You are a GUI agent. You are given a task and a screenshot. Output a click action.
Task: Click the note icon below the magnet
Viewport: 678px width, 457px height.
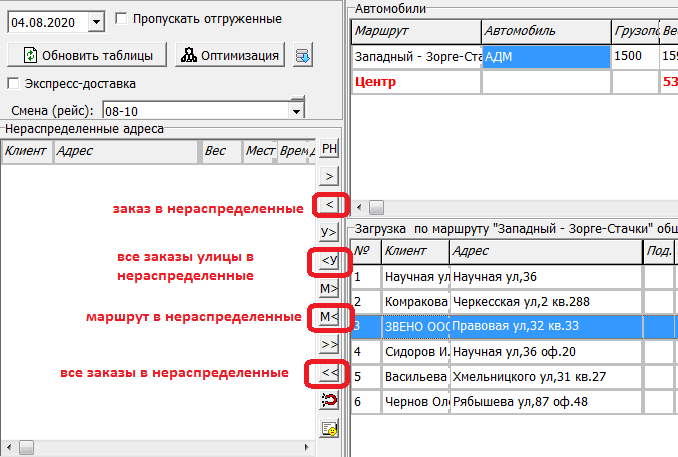[x=328, y=429]
